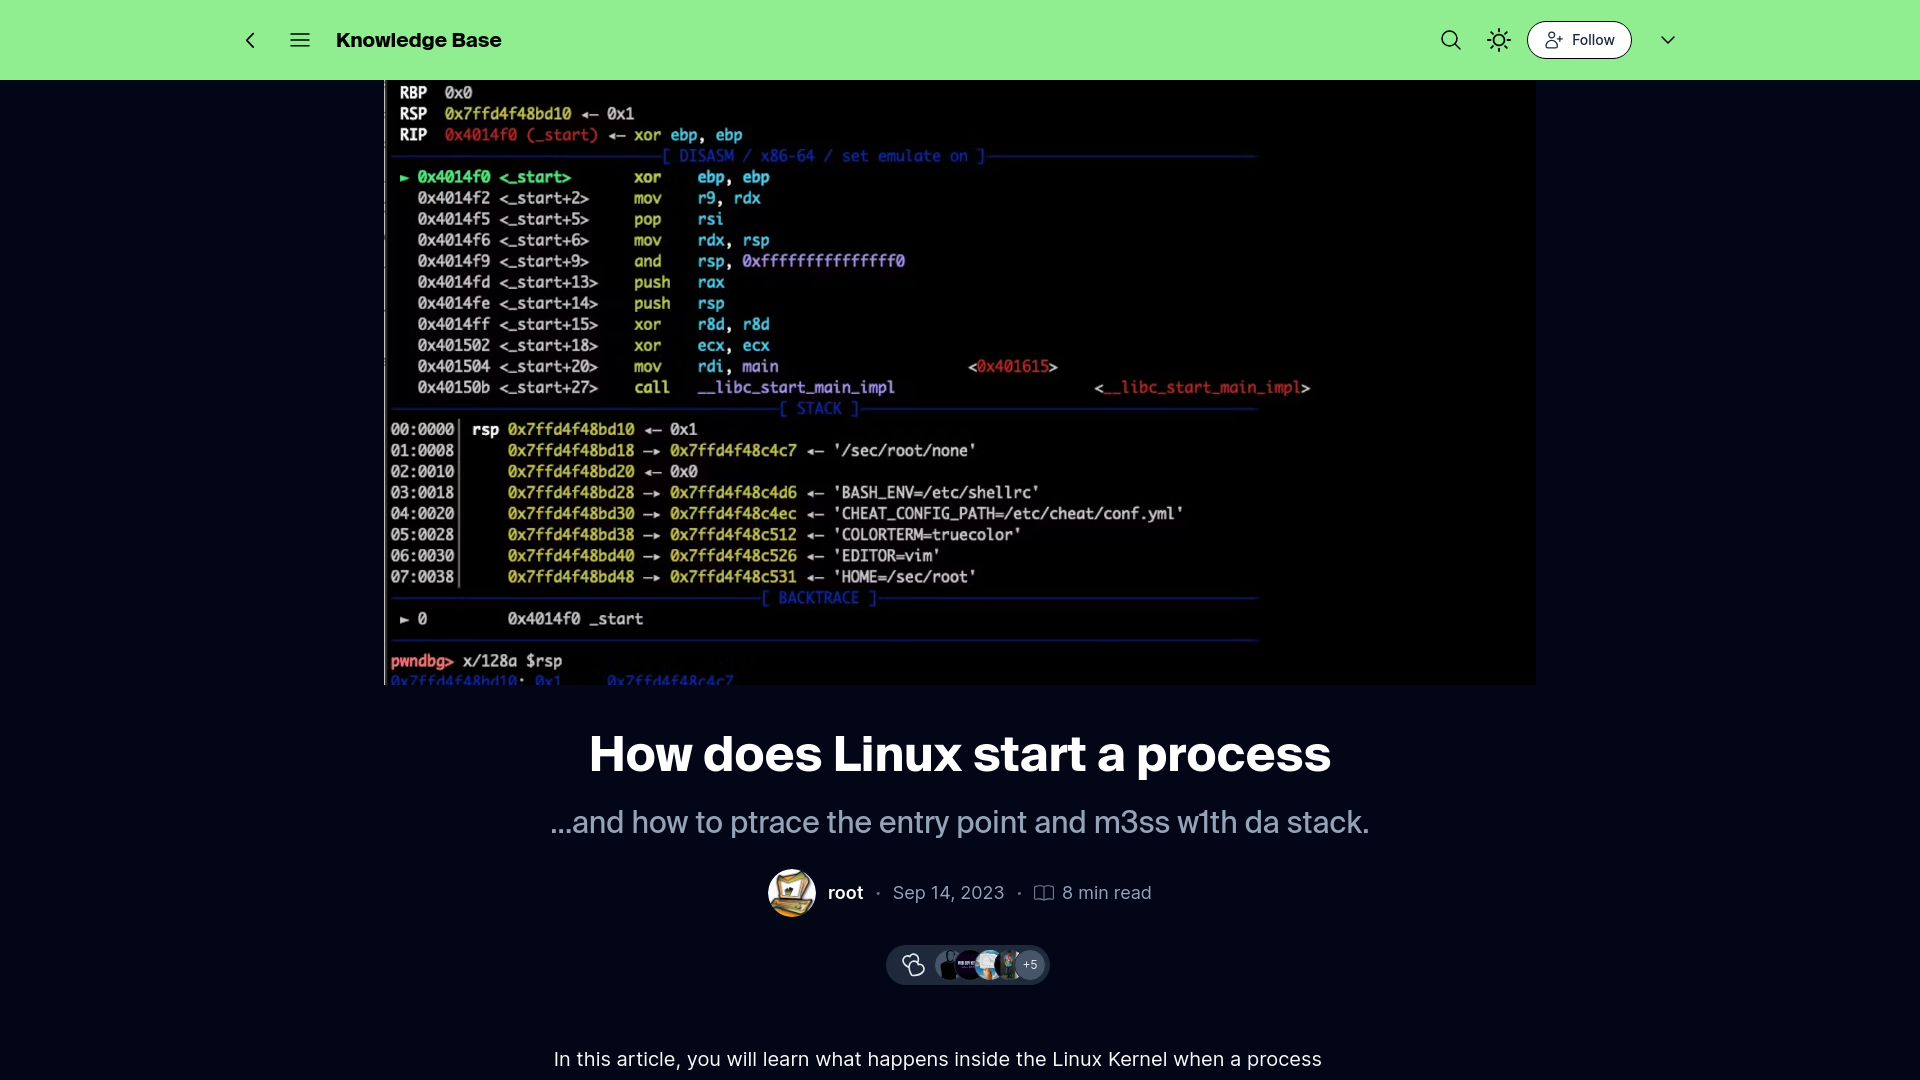Click the reading time clock icon
This screenshot has height=1080, width=1920.
(1043, 893)
